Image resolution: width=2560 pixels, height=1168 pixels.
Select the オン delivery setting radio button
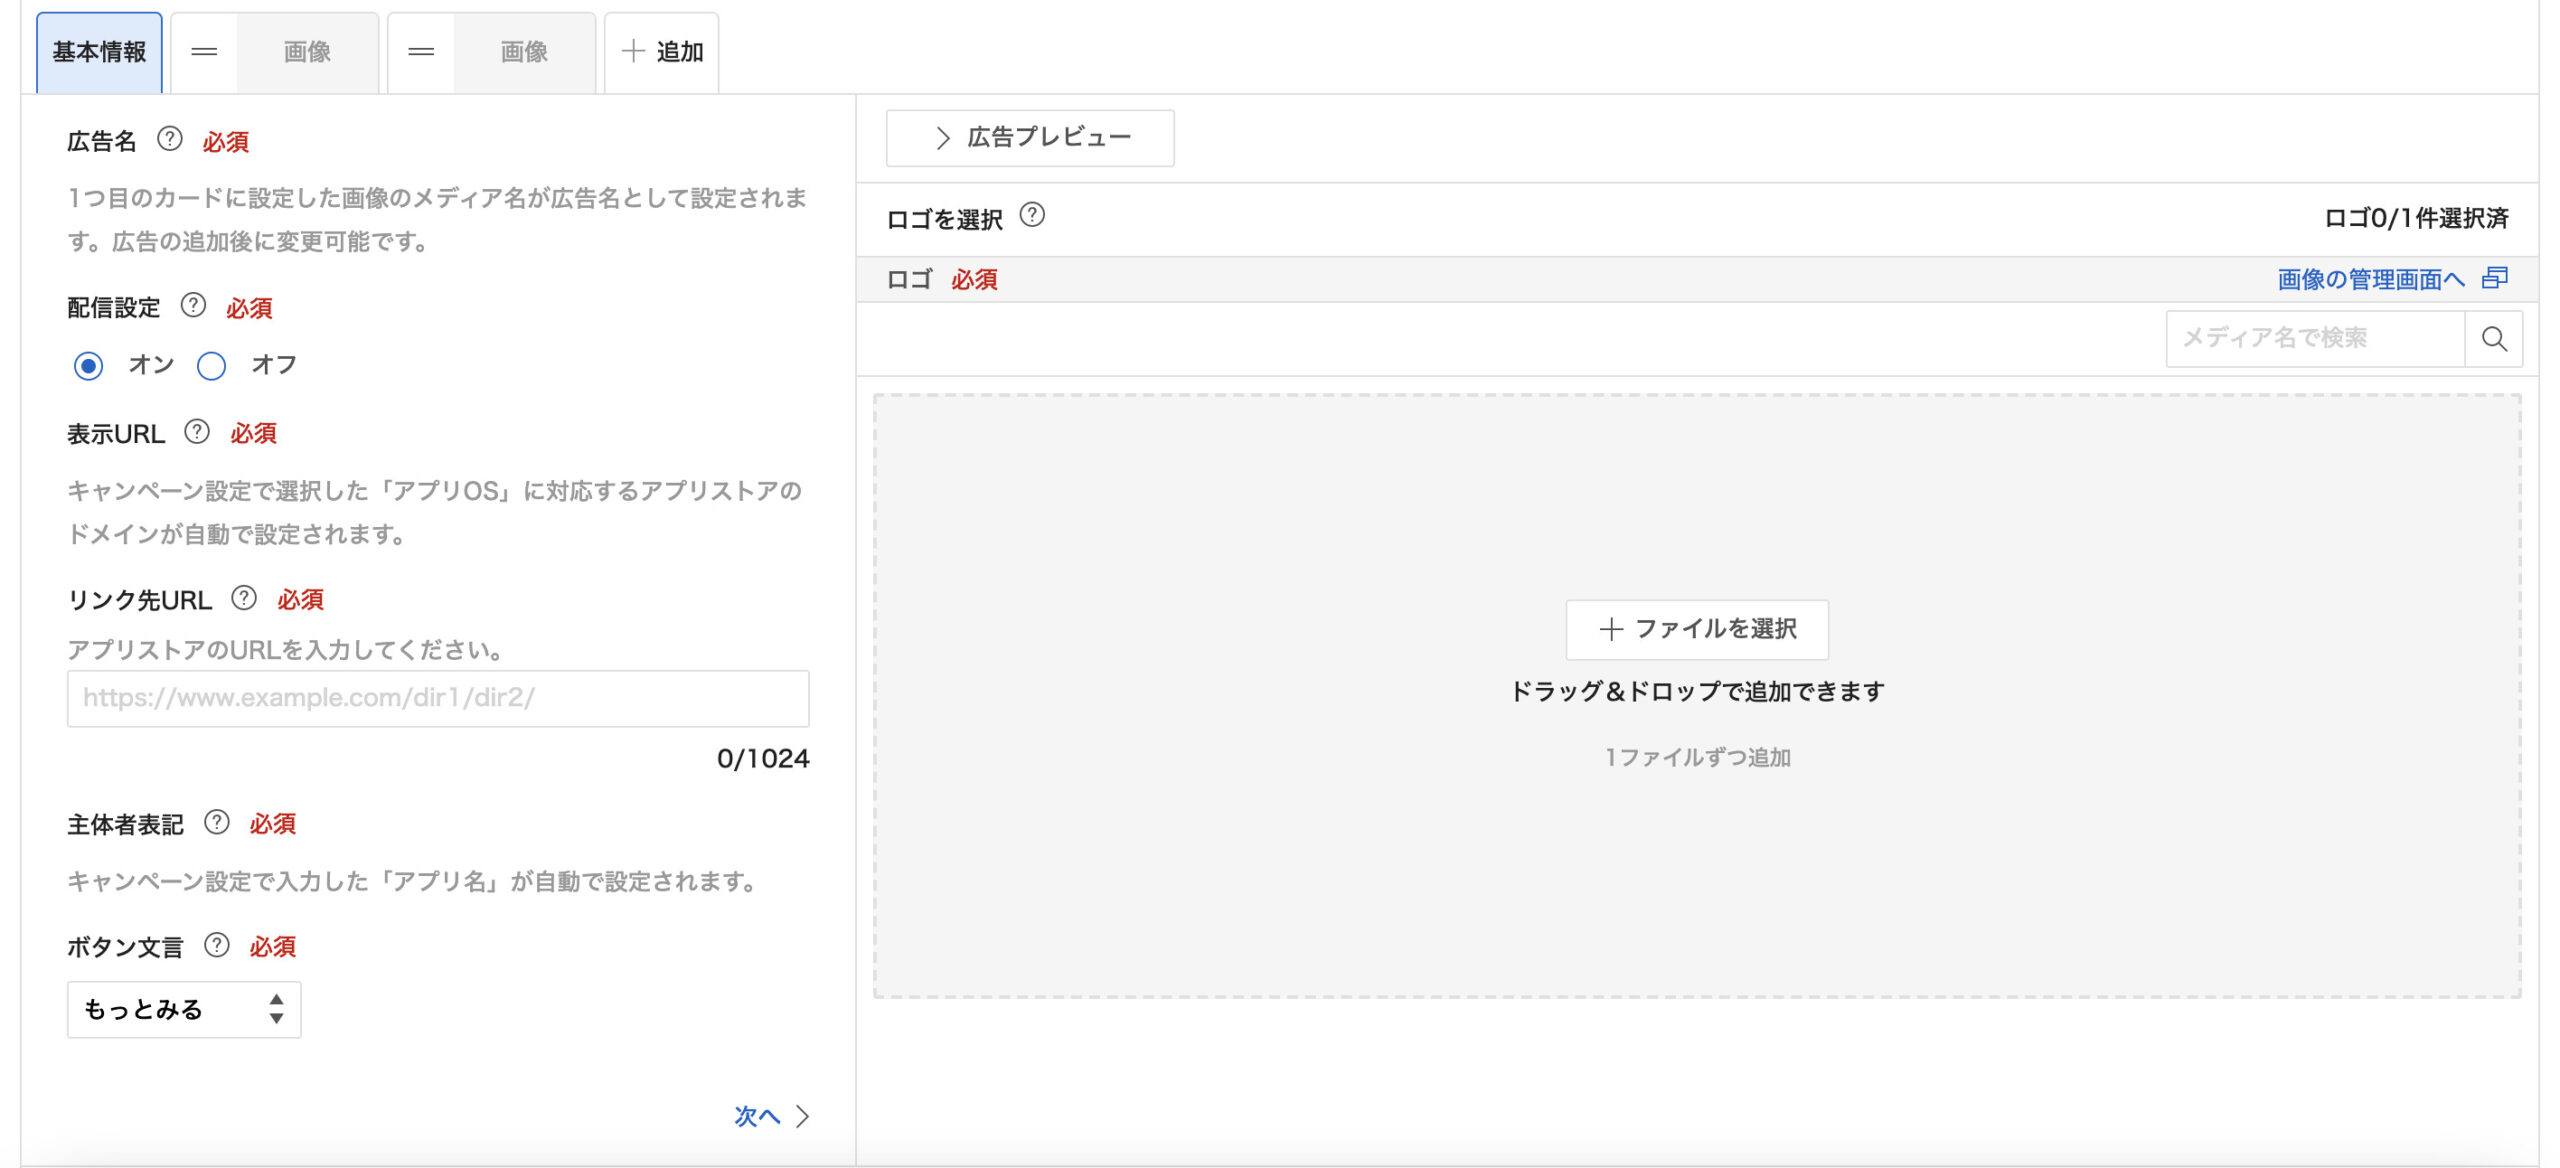coord(88,366)
